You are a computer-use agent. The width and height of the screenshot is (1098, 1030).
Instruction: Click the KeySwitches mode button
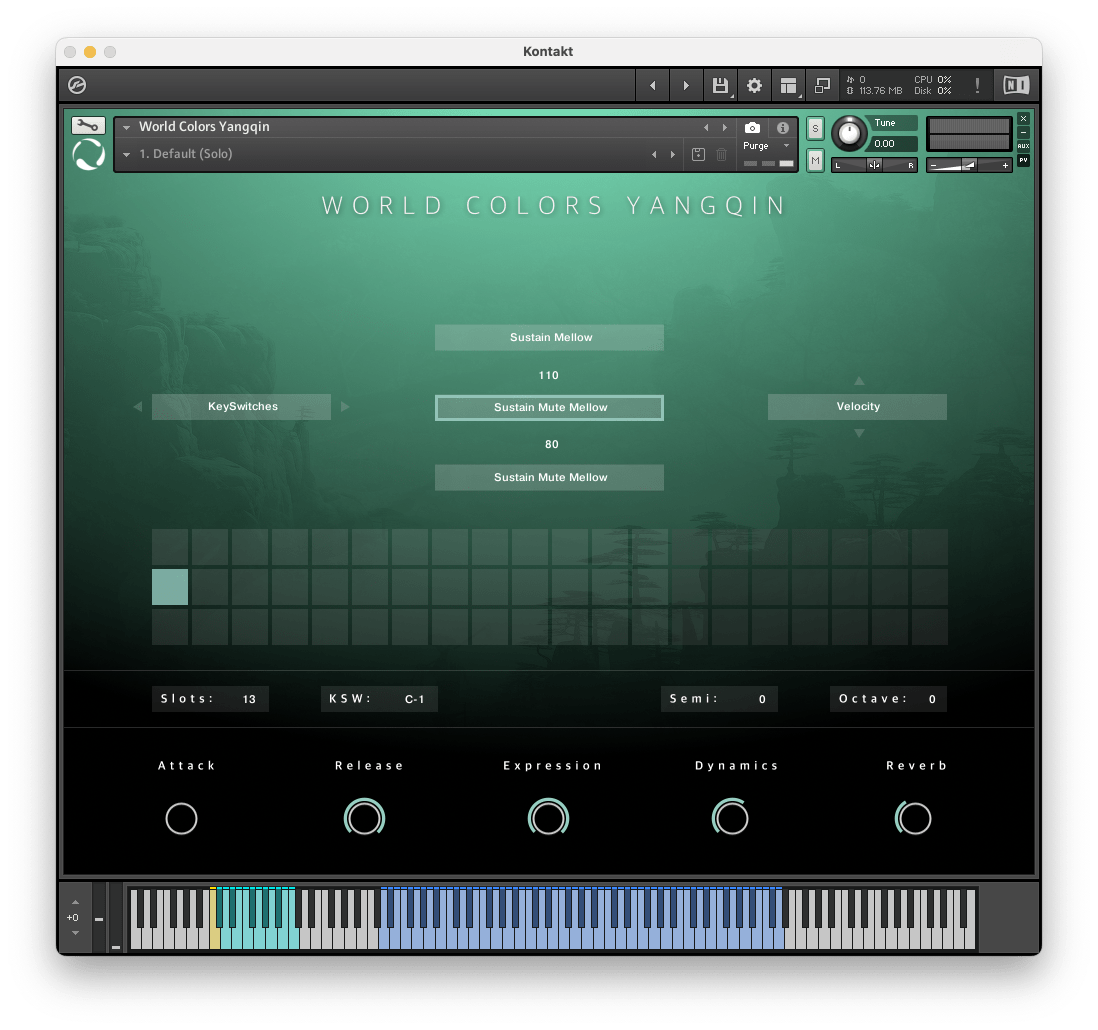point(242,407)
